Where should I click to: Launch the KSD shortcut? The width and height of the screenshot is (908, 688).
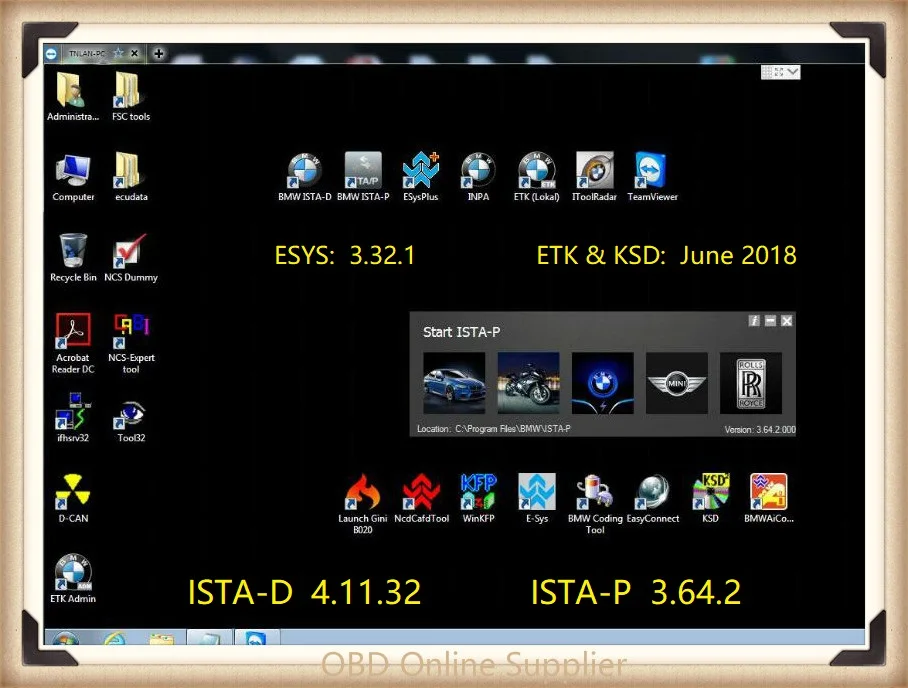click(x=711, y=498)
